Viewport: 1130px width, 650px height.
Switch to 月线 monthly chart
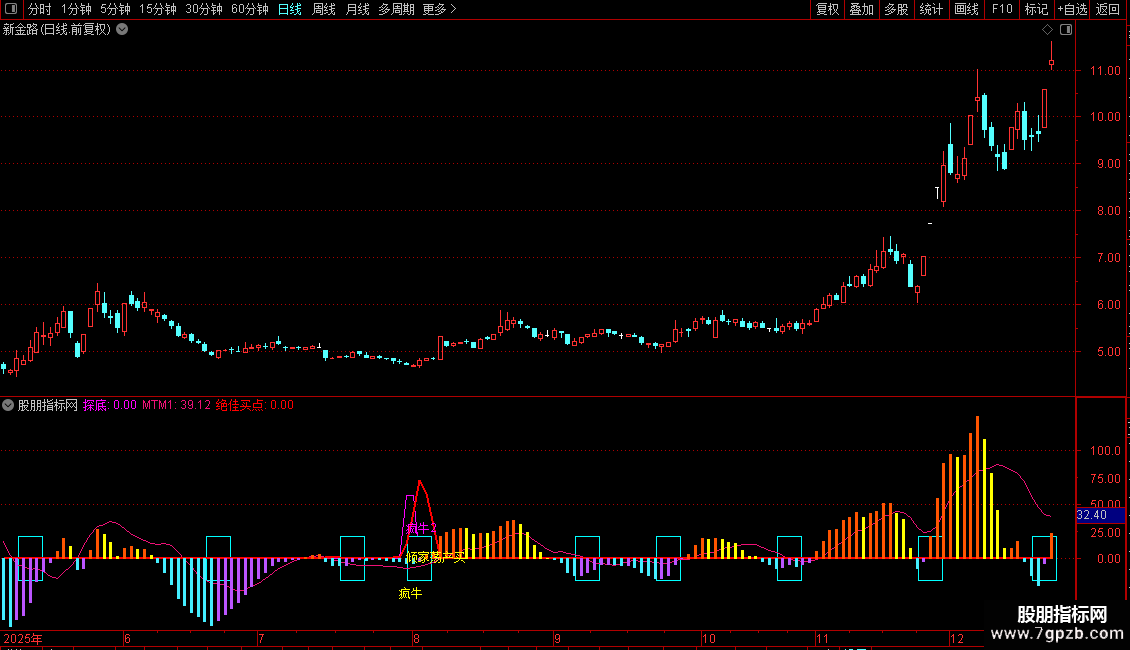(357, 9)
